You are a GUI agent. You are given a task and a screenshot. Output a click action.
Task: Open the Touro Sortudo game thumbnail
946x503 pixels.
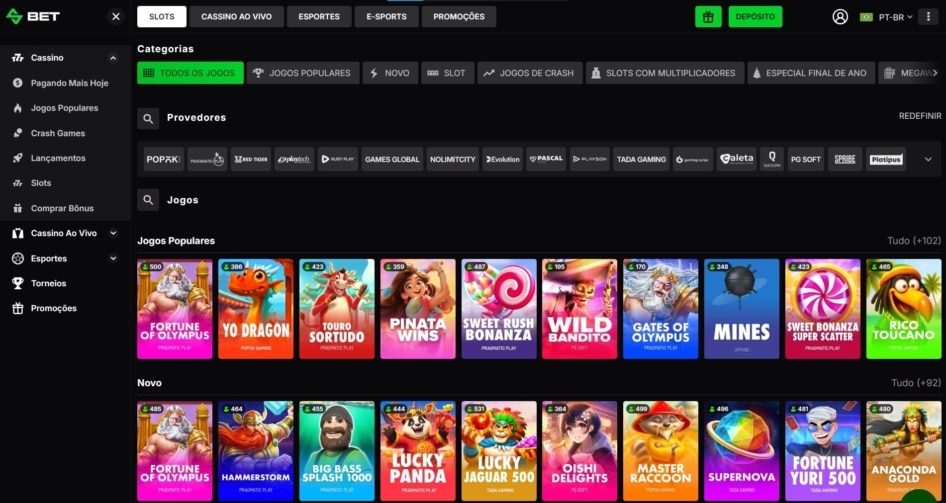click(x=337, y=309)
